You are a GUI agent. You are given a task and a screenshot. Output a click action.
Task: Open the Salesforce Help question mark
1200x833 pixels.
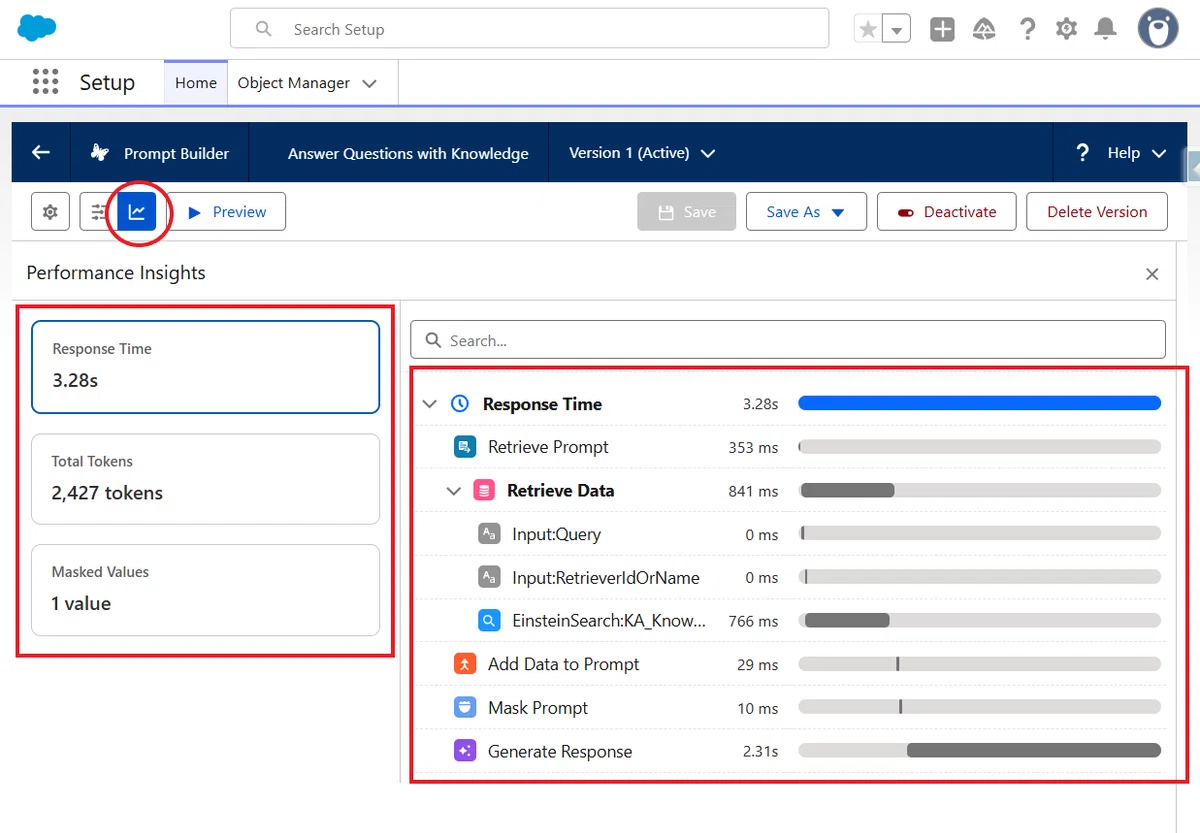click(1027, 29)
